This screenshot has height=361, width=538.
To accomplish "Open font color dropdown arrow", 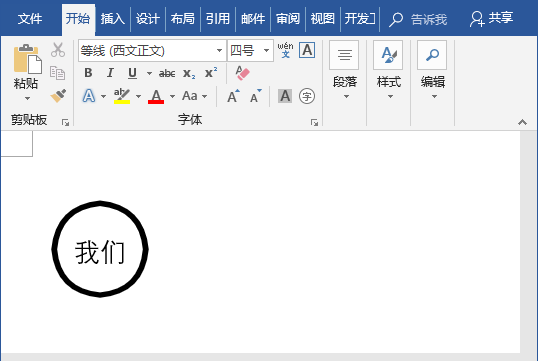I will (x=173, y=96).
